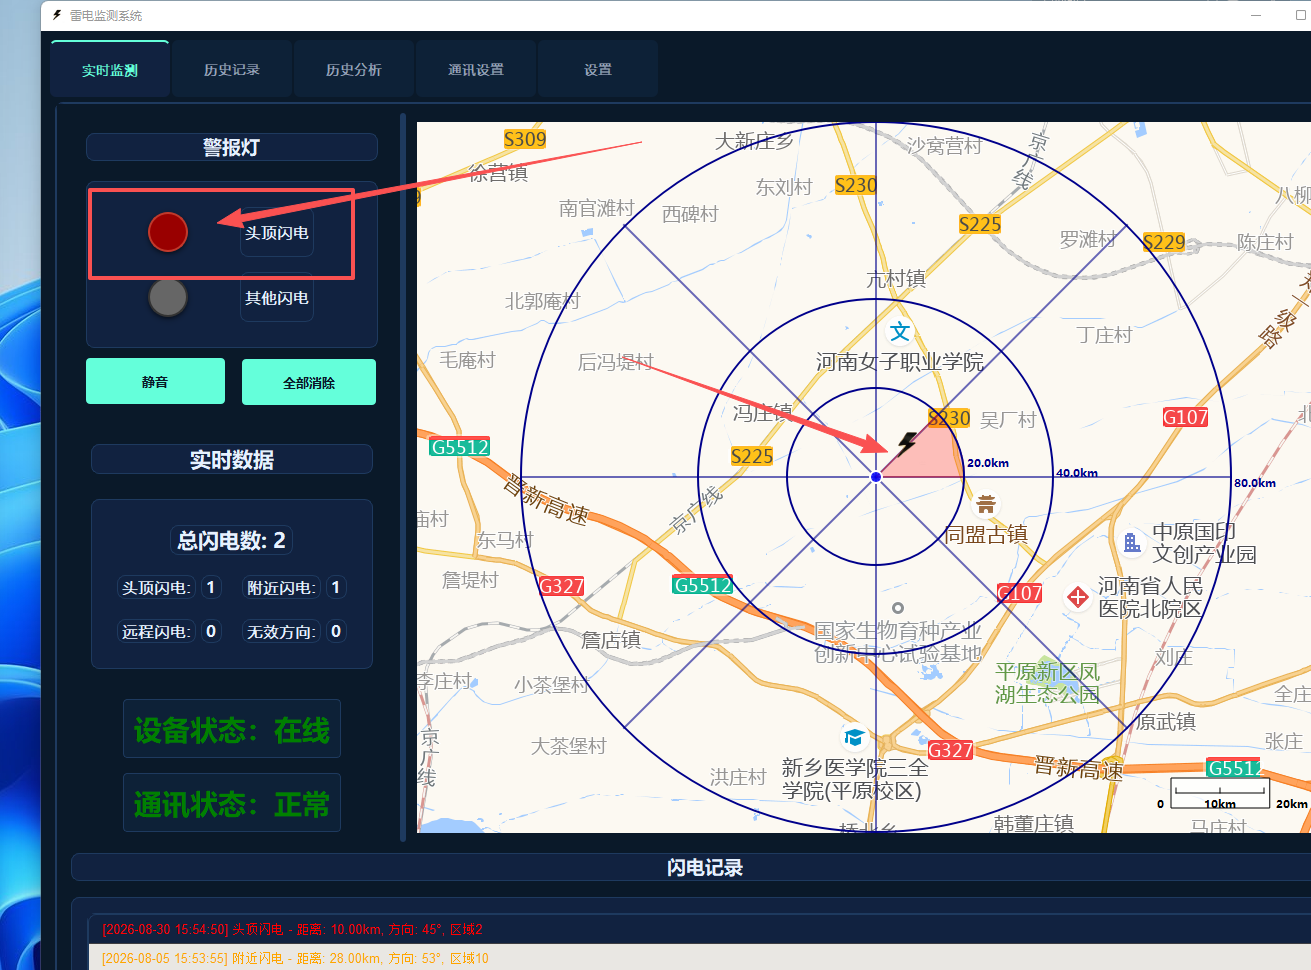The image size is (1311, 970).
Task: Click the 实时数据 panel header
Action: (232, 459)
